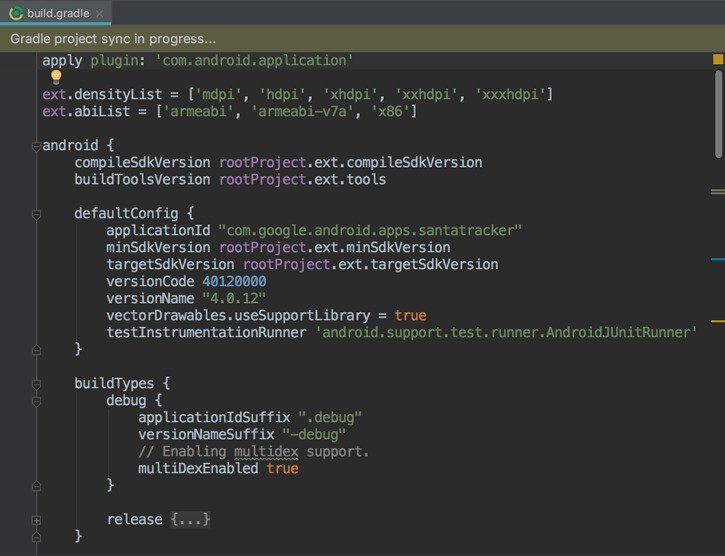The height and width of the screenshot is (556, 725).
Task: Close the build.gradle editor tab
Action: [98, 13]
